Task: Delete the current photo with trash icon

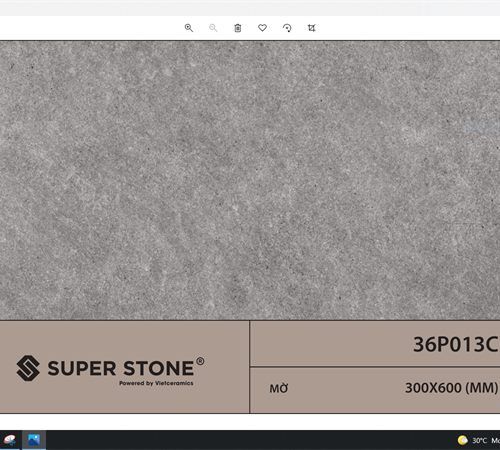Action: [x=238, y=28]
